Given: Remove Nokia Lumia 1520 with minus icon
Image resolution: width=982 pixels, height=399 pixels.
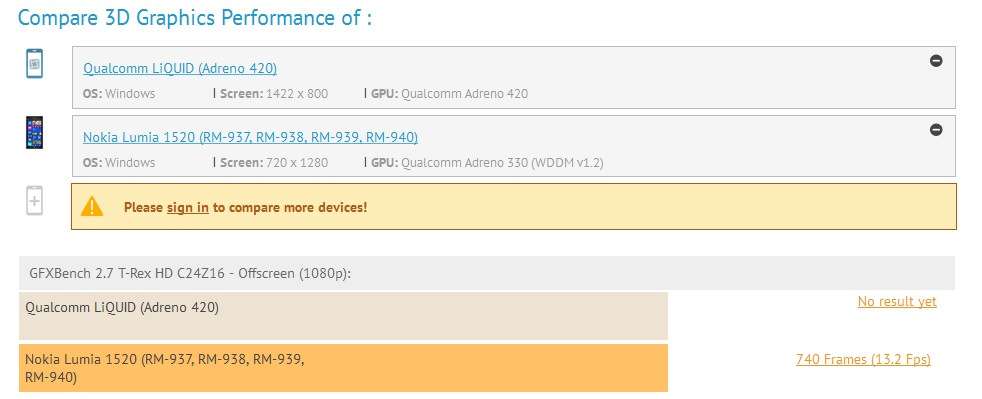Looking at the screenshot, I should coord(936,130).
